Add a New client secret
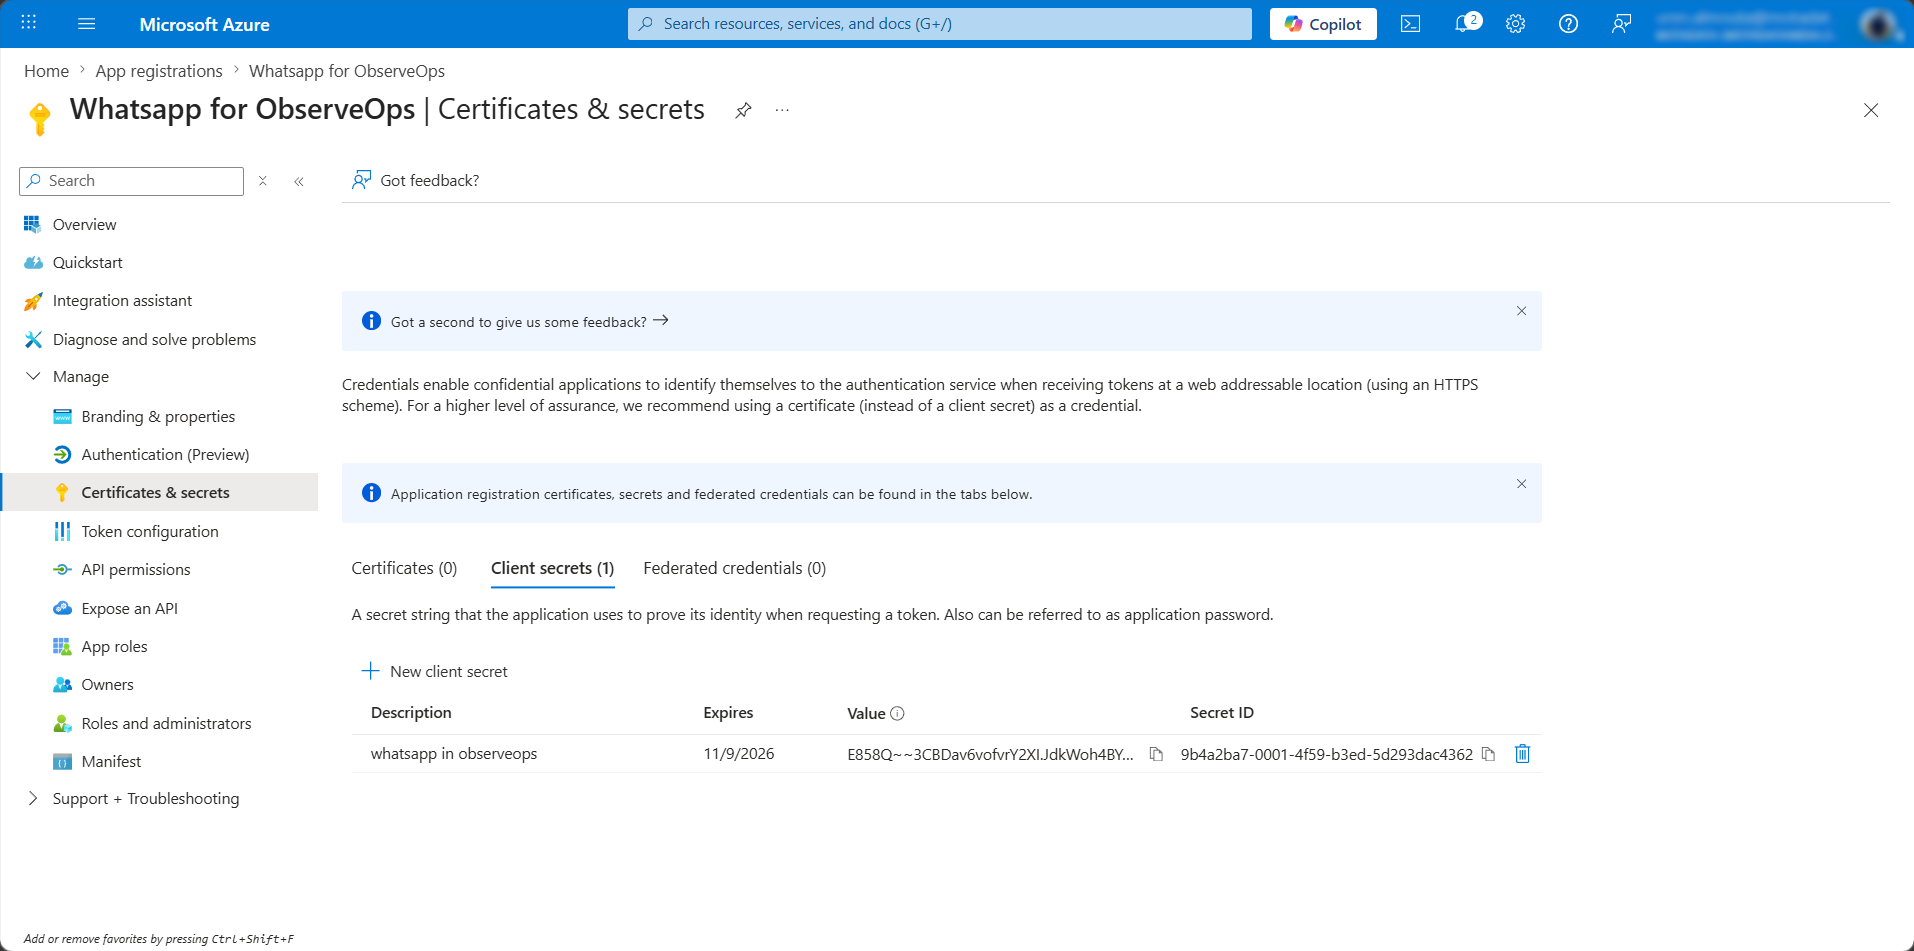 click(434, 671)
